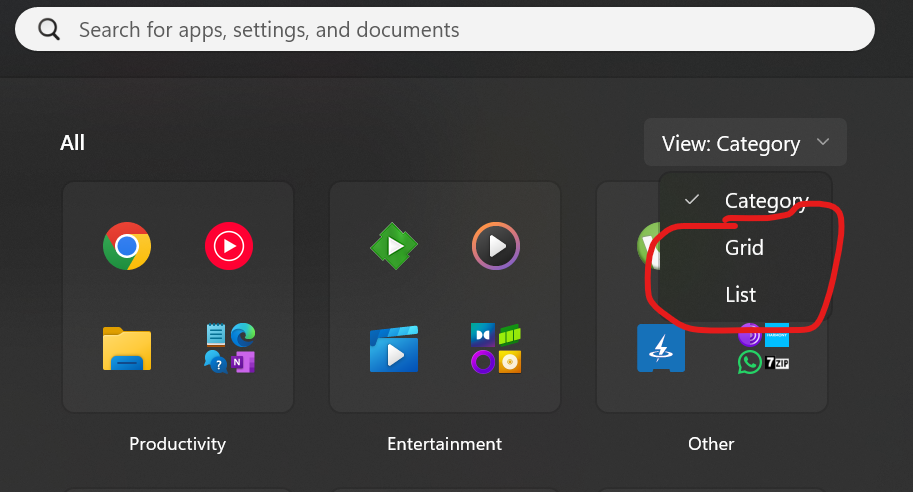Launch the green diamond play app in Entertainment

click(394, 246)
